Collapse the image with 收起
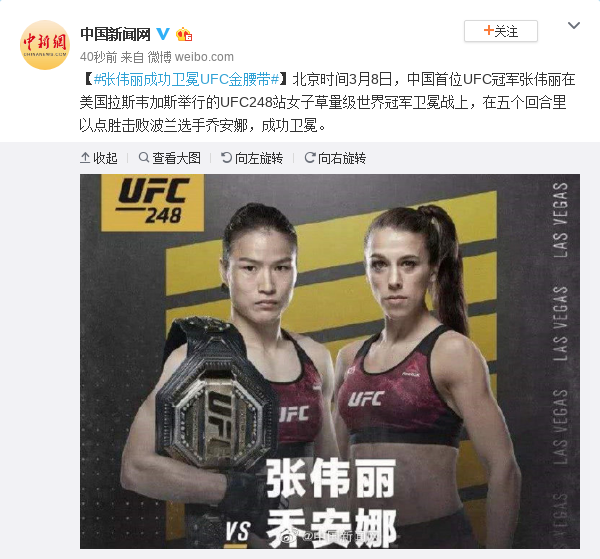600x559 pixels. 99,158
